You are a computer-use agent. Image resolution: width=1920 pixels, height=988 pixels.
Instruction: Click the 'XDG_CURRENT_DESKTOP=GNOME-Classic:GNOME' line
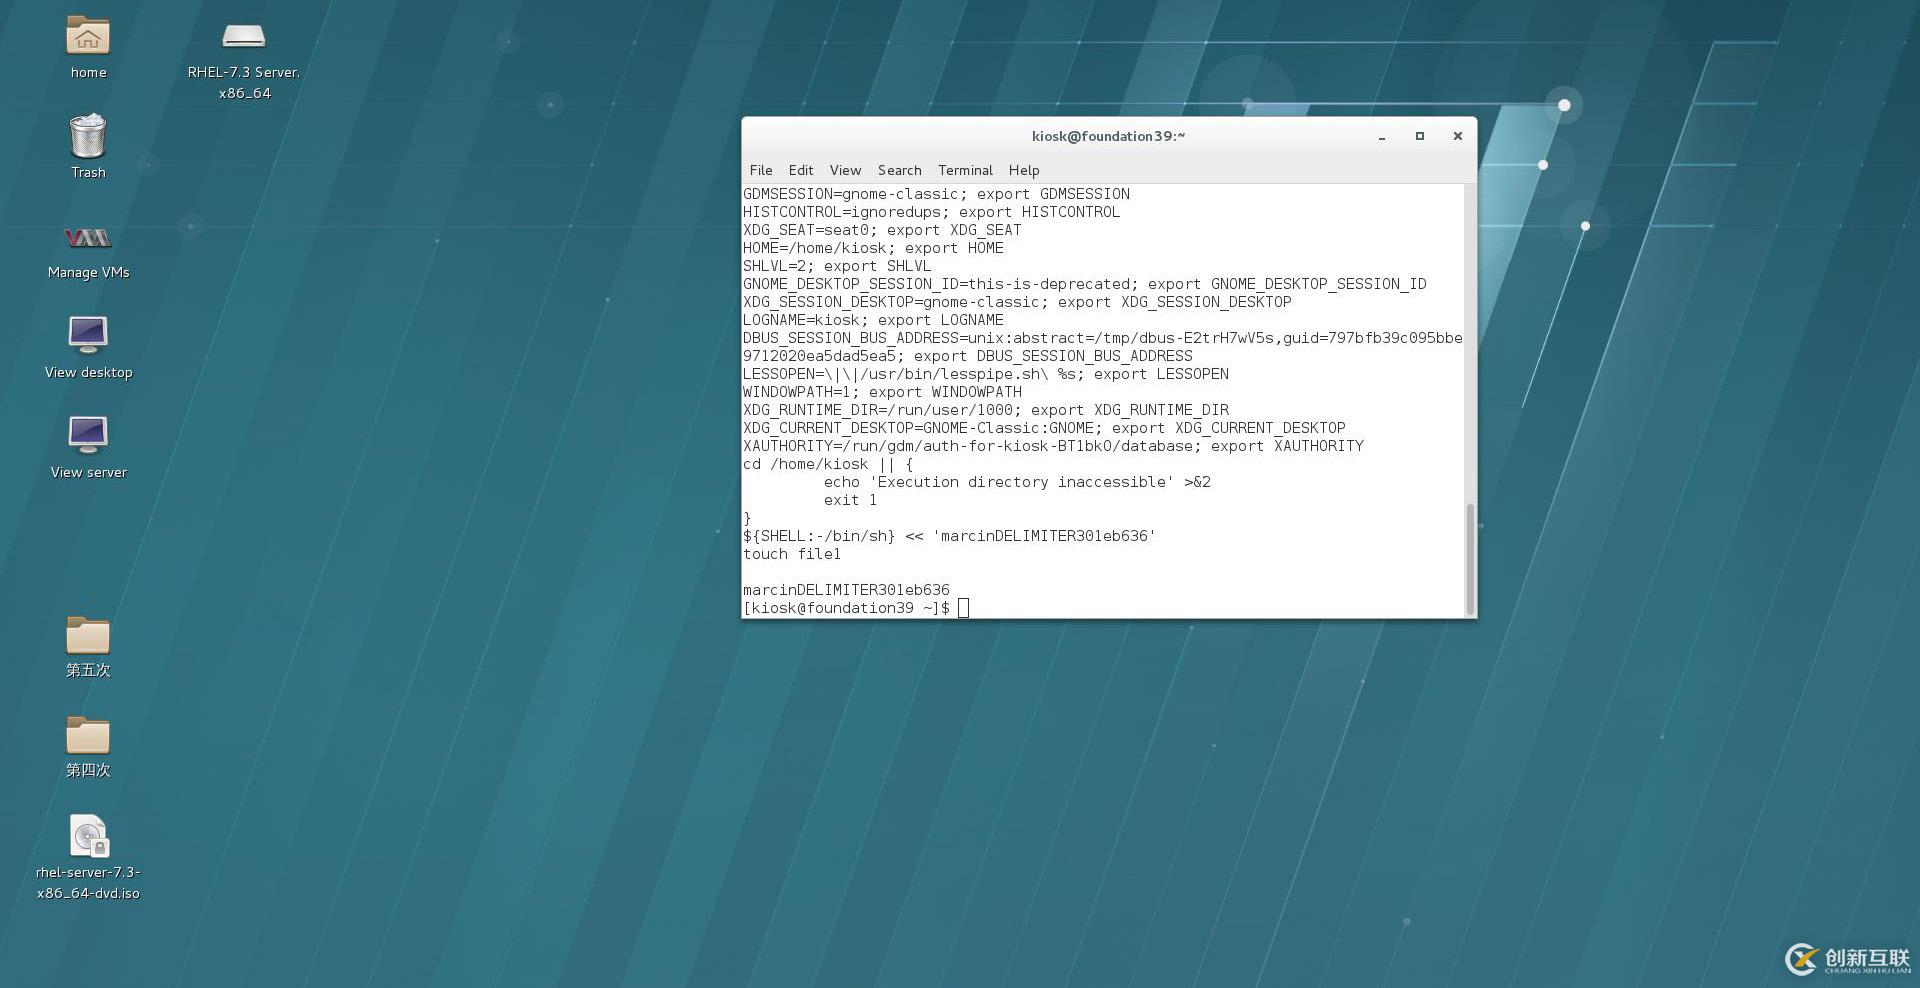pos(1044,428)
